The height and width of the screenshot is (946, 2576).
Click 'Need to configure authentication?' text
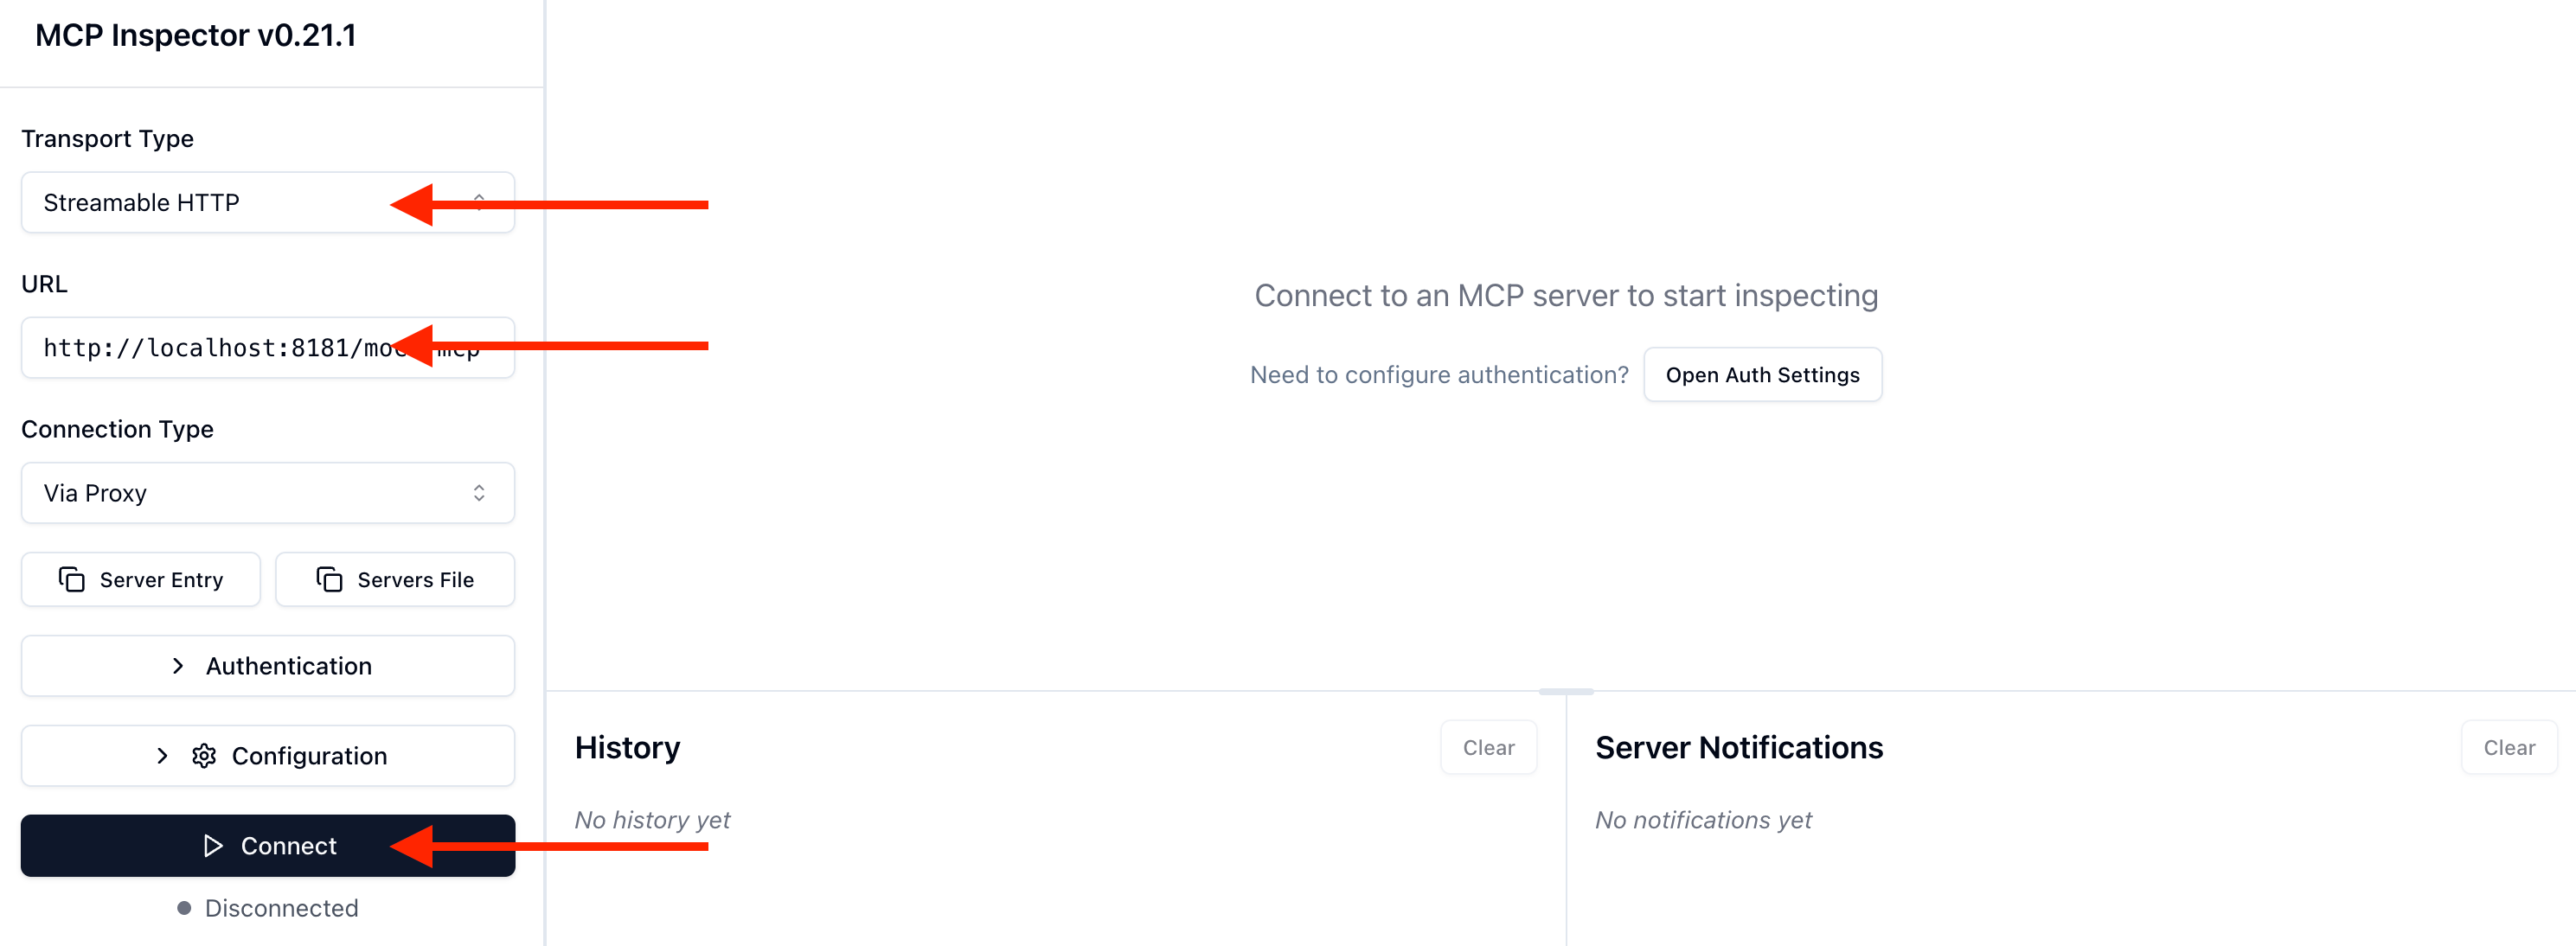coord(1439,375)
